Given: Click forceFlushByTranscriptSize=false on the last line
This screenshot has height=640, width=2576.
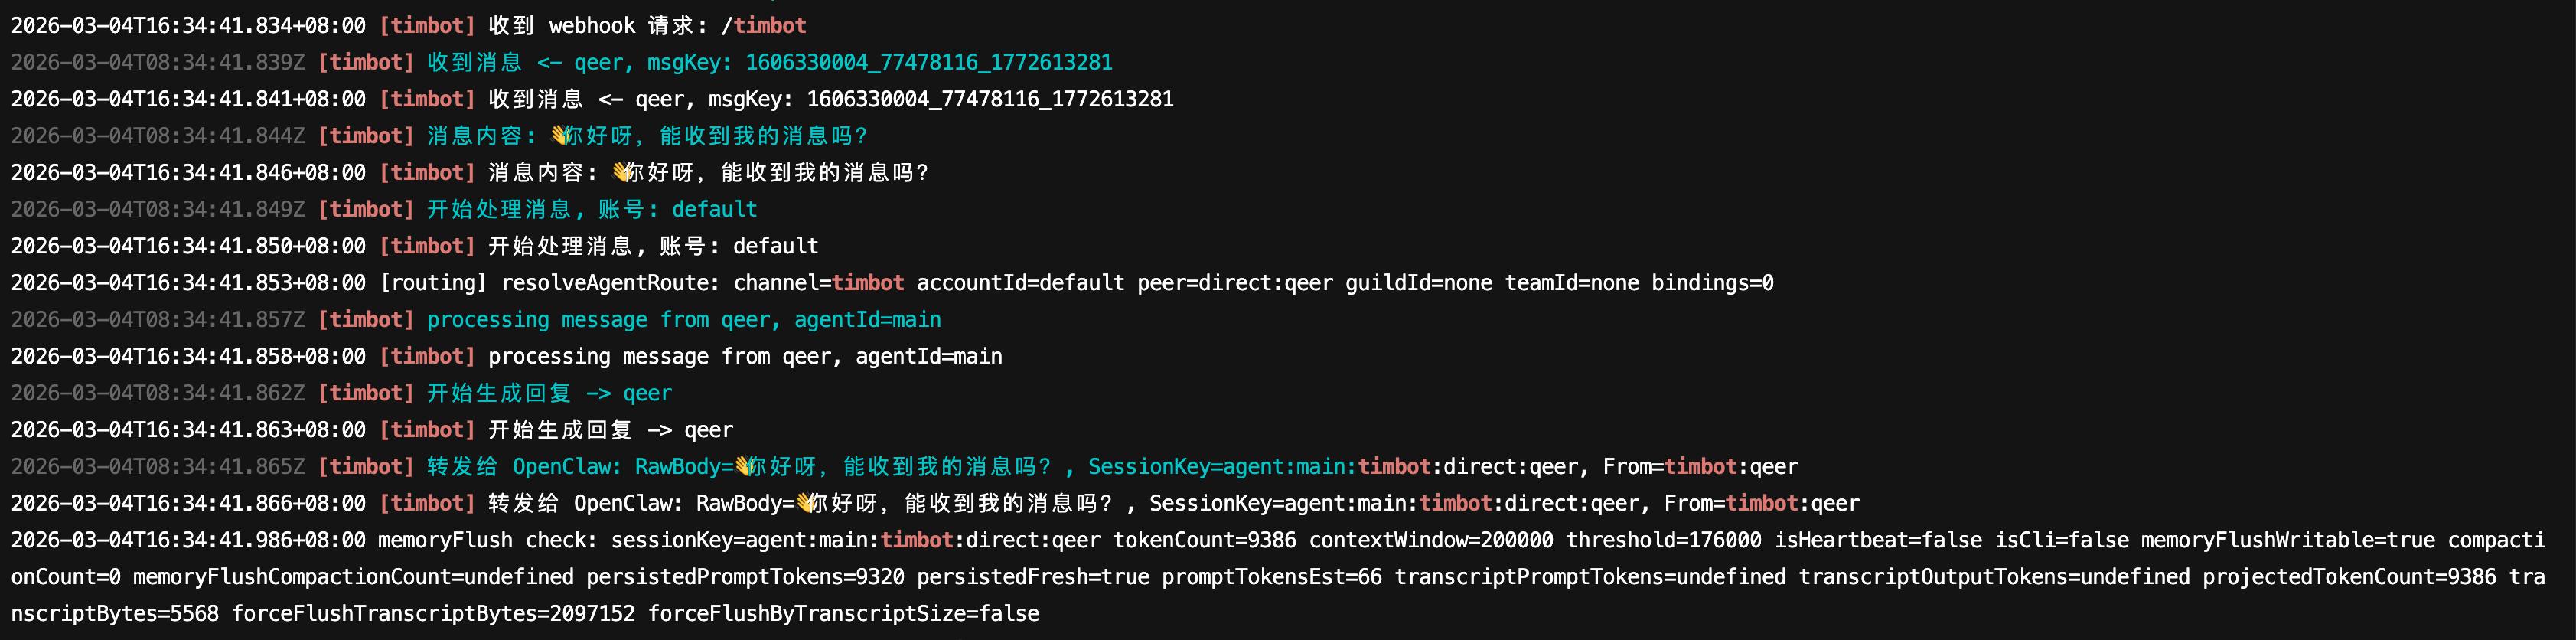Looking at the screenshot, I should pyautogui.click(x=843, y=614).
